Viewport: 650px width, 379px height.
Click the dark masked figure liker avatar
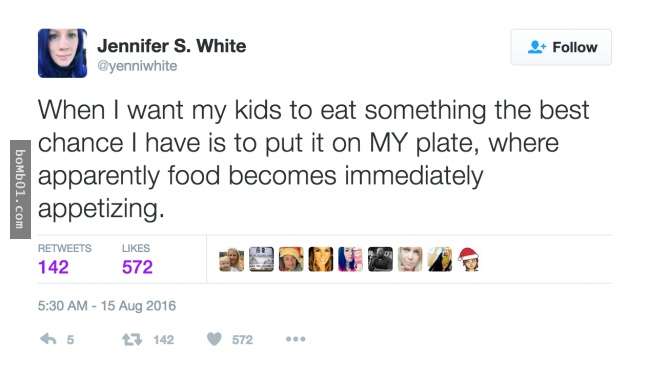pos(380,259)
